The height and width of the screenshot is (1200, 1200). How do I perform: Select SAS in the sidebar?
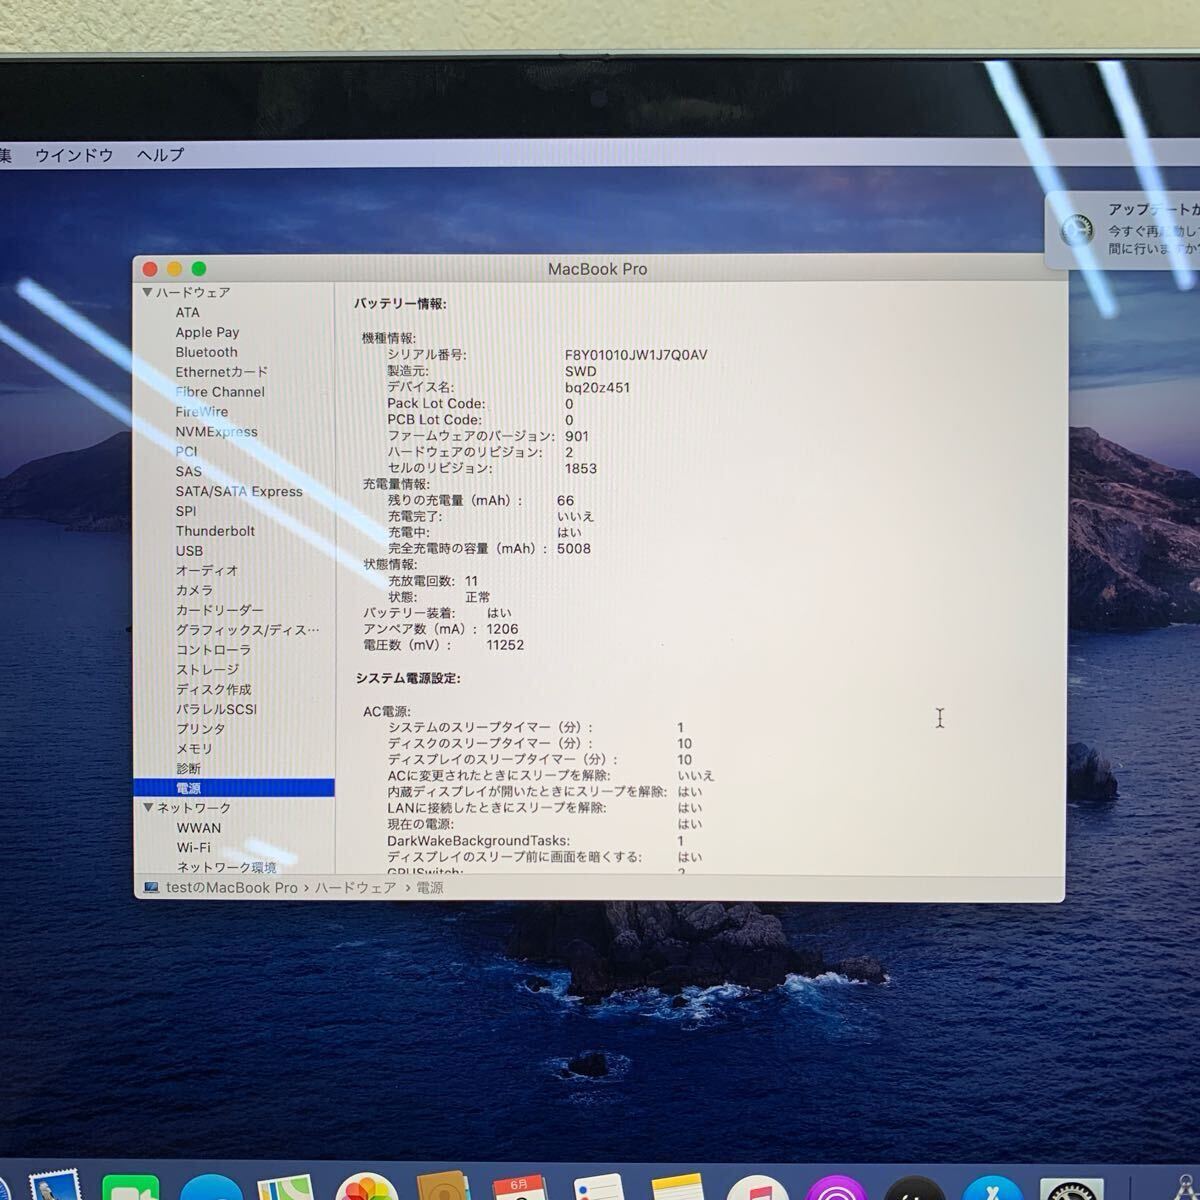(x=188, y=471)
